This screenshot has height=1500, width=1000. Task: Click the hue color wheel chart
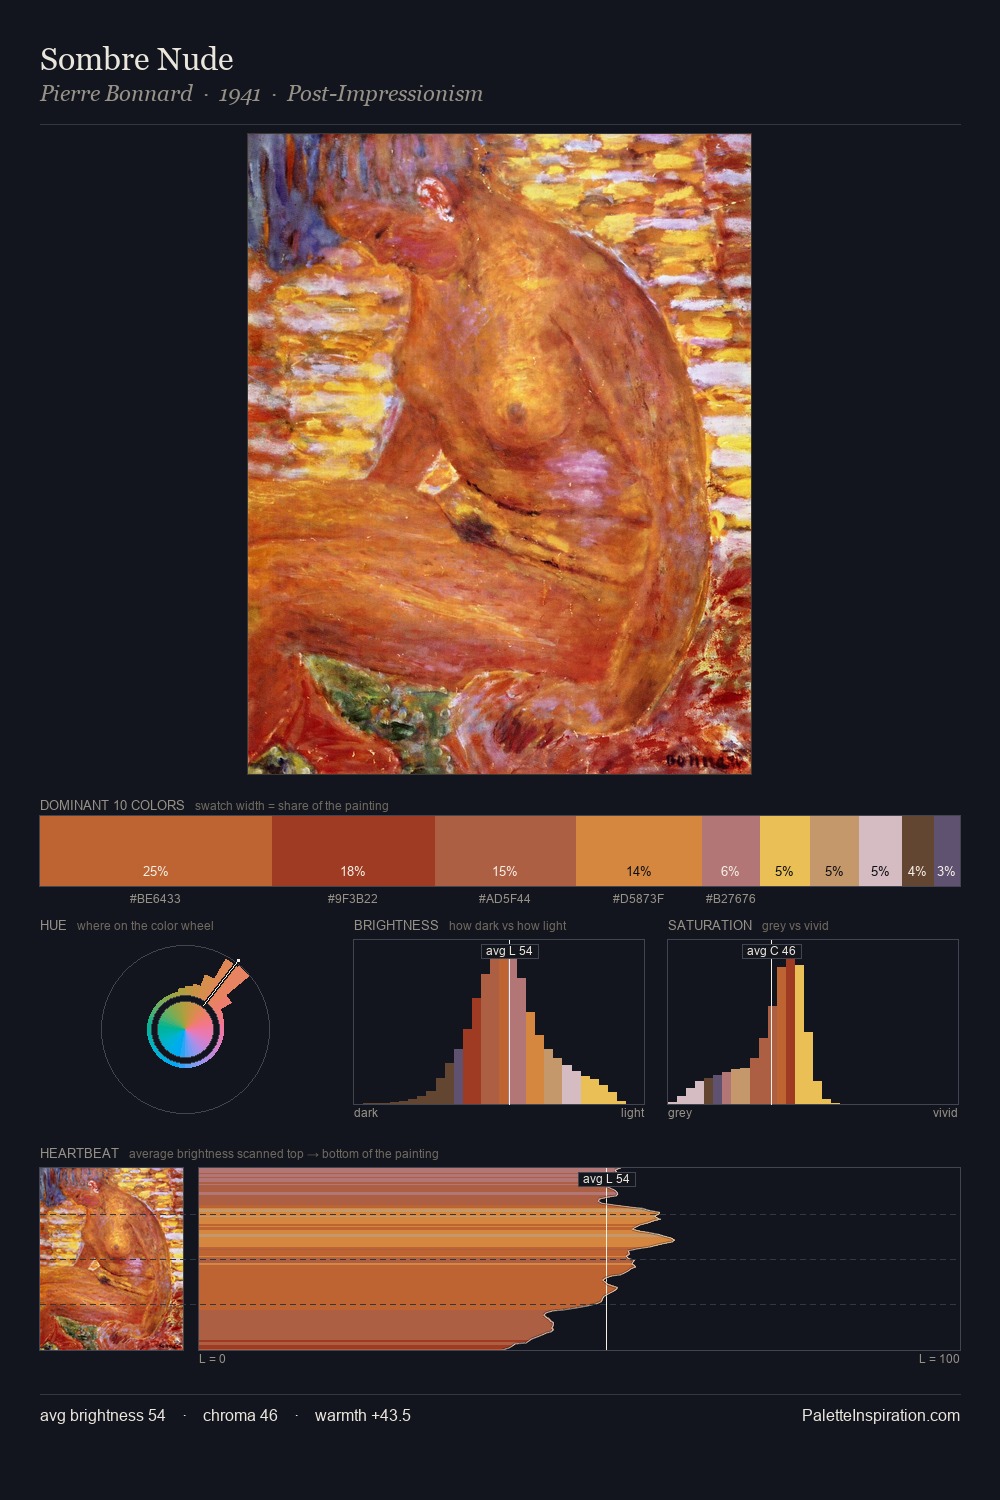tap(185, 1029)
